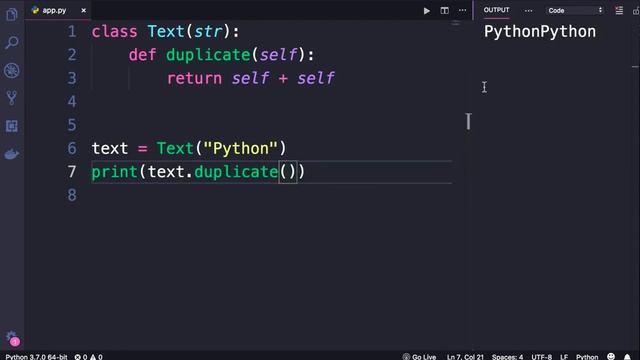Image resolution: width=640 pixels, height=360 pixels.
Task: Open the notifications bell
Action: click(x=627, y=357)
